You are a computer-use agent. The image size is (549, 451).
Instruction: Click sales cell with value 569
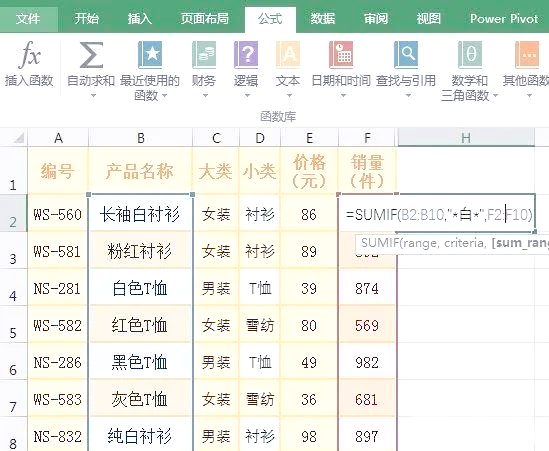point(367,325)
